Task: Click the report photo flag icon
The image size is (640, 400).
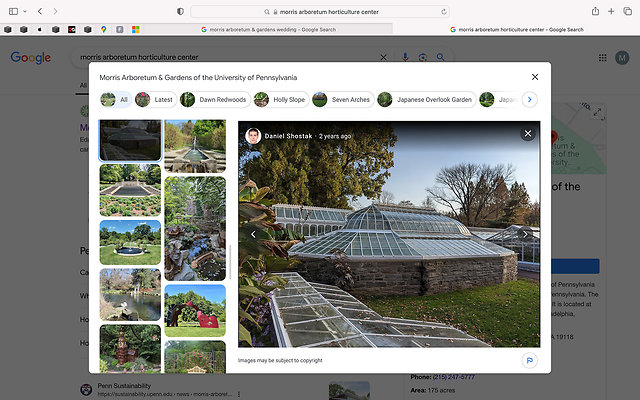Action: (529, 359)
